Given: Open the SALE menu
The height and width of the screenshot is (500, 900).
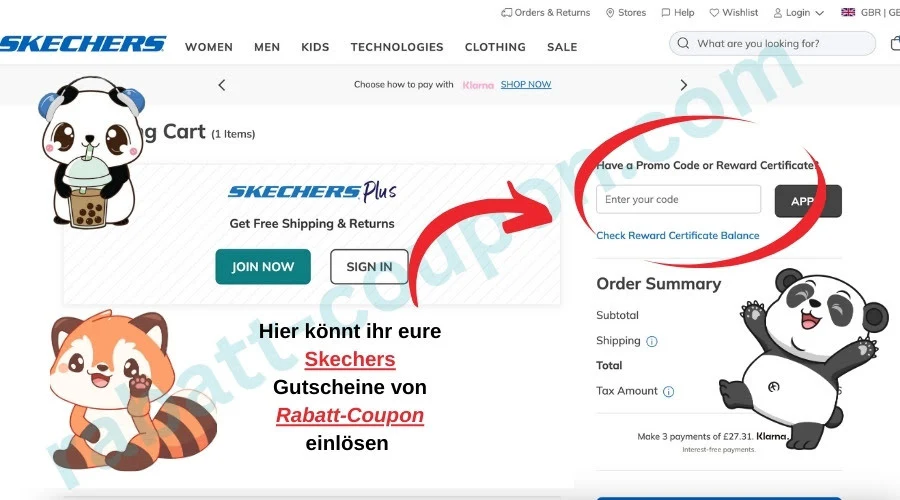Looking at the screenshot, I should coord(562,47).
